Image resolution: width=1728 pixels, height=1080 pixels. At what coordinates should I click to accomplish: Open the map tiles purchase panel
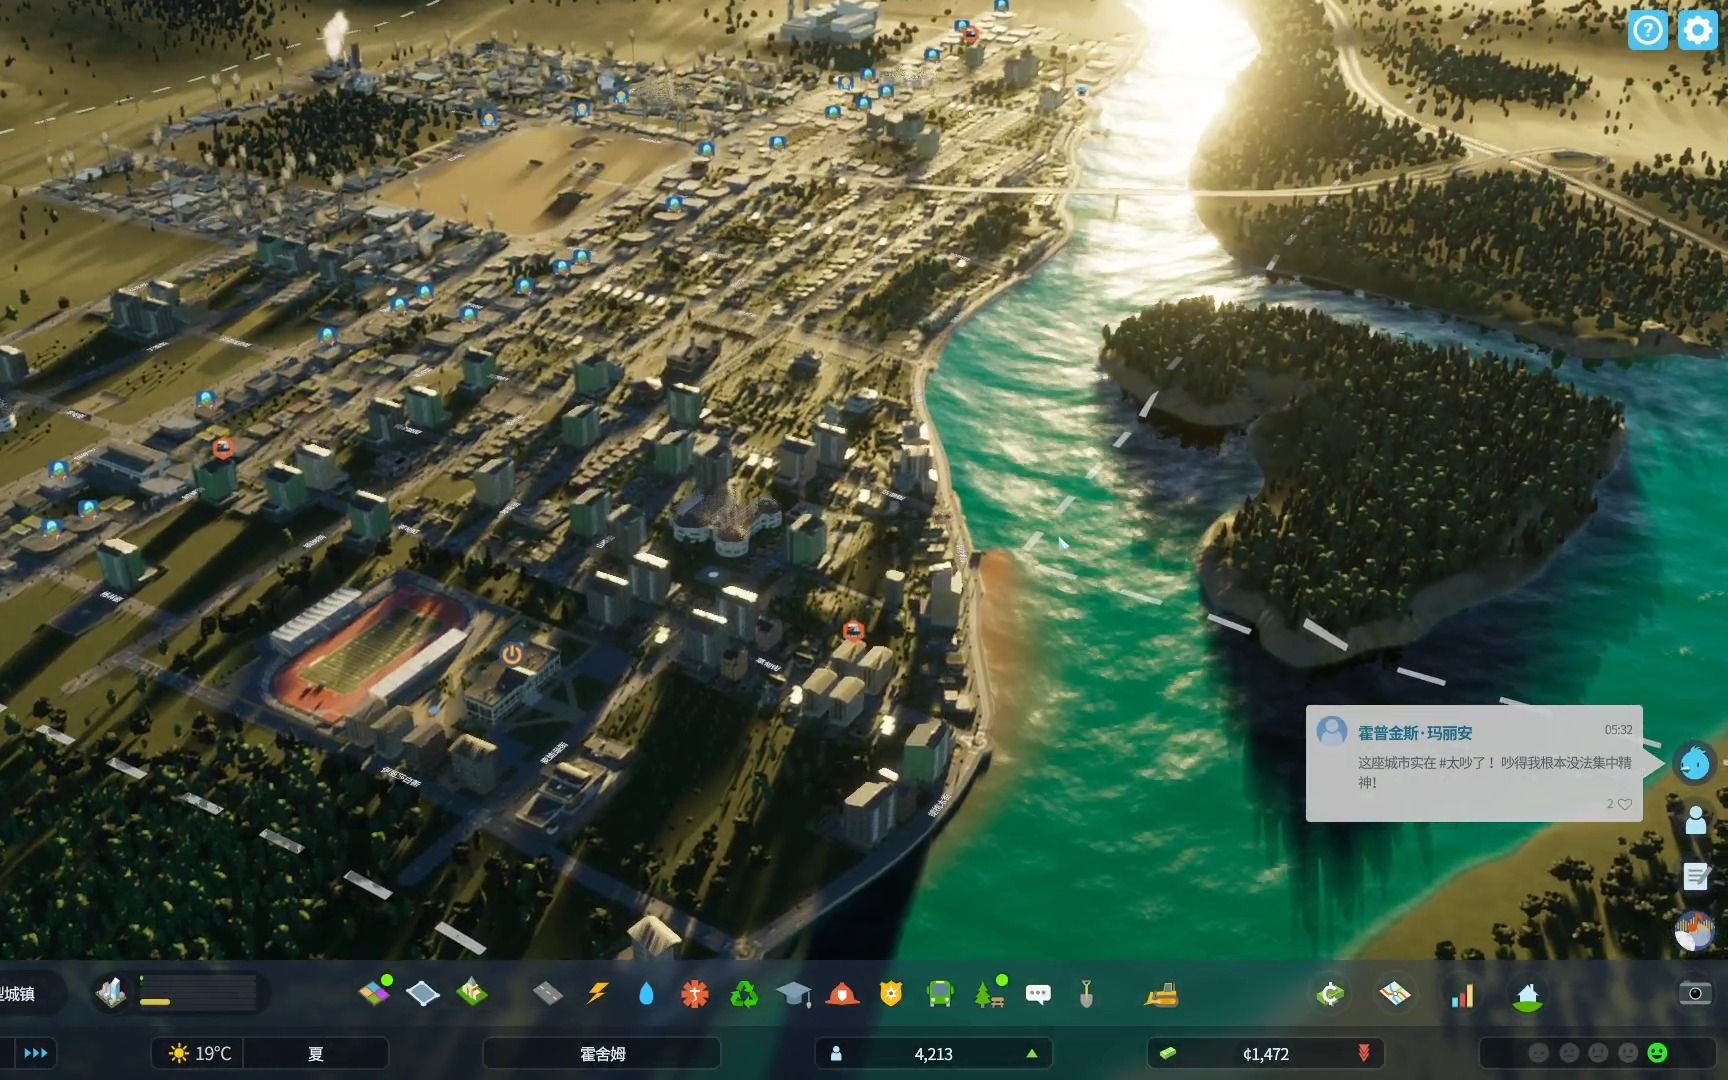point(1395,994)
